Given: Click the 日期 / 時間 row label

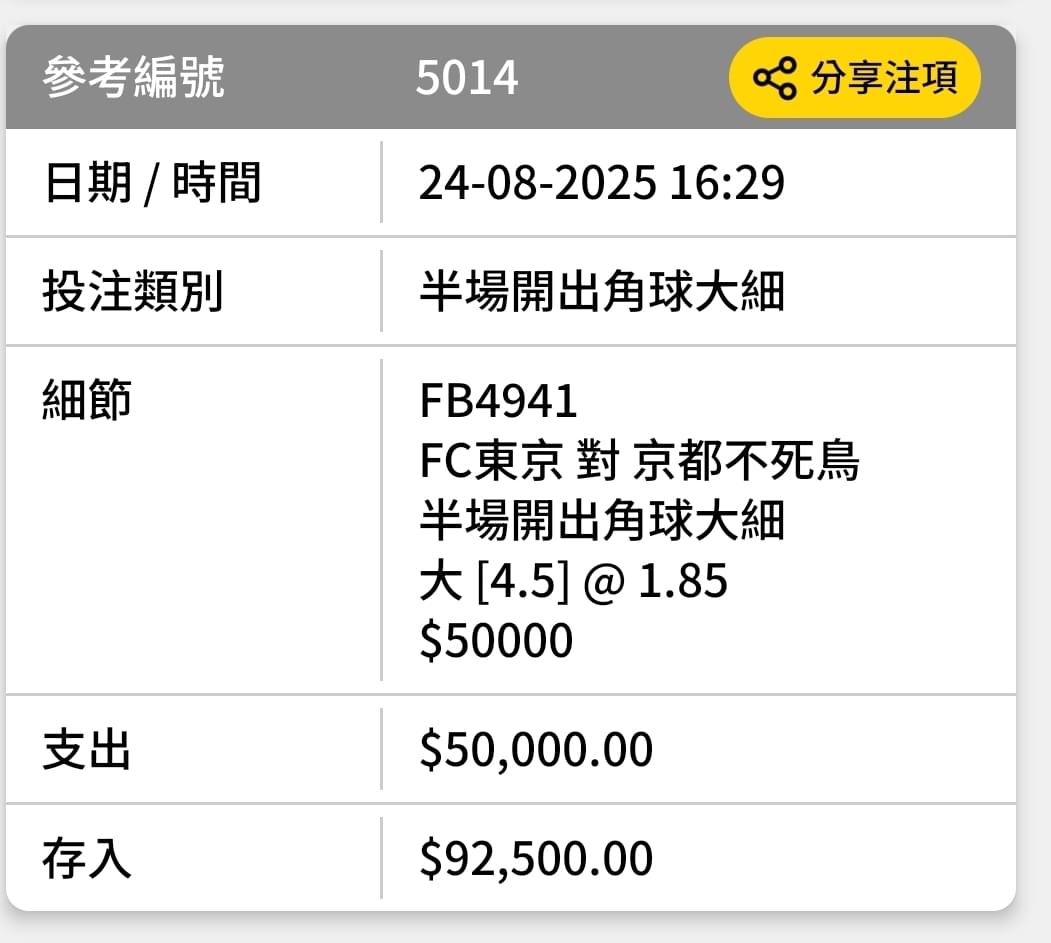Looking at the screenshot, I should [152, 182].
